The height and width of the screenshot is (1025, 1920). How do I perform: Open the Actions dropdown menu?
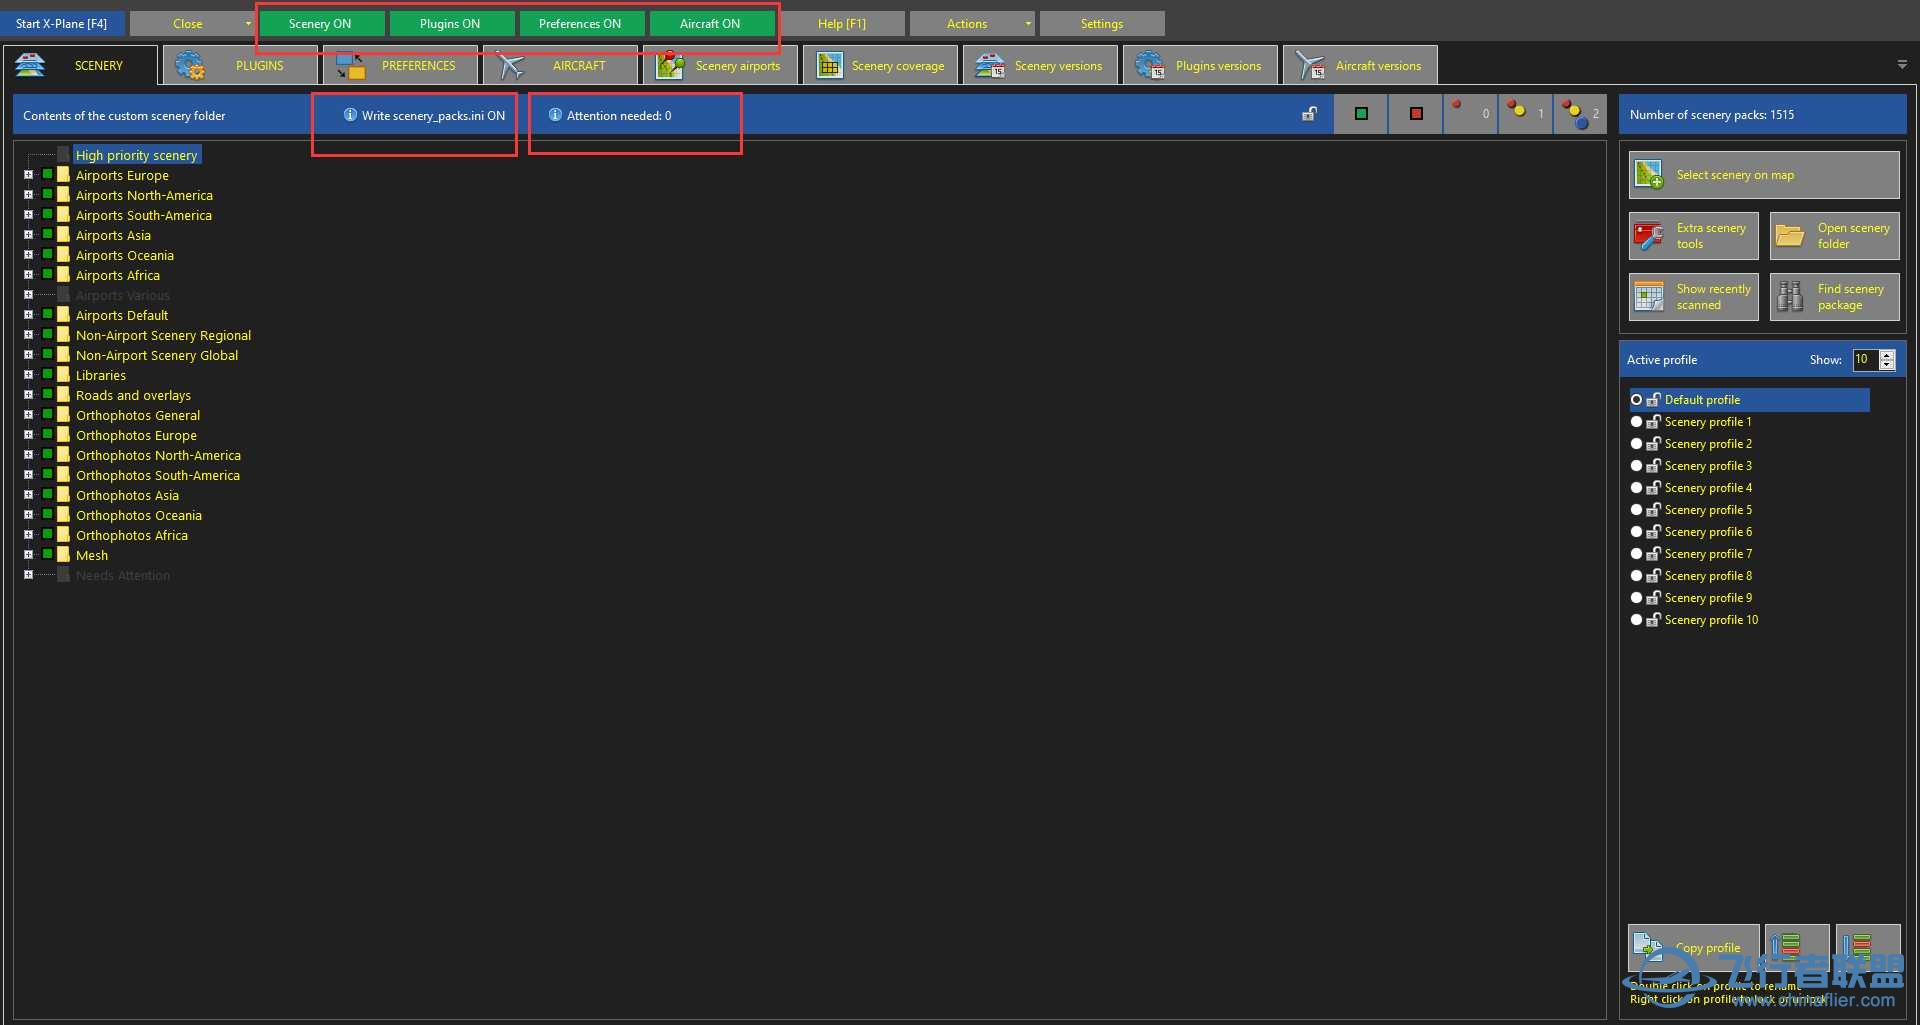point(971,24)
